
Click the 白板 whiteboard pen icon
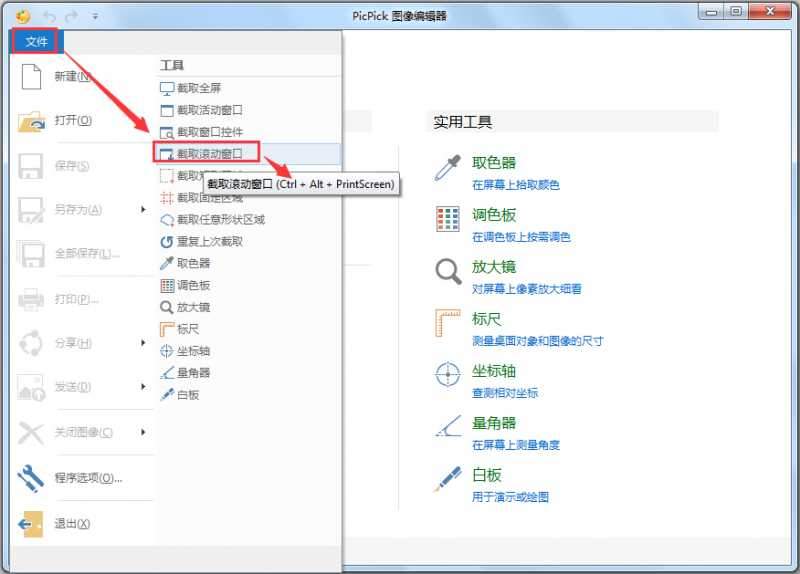[x=447, y=480]
